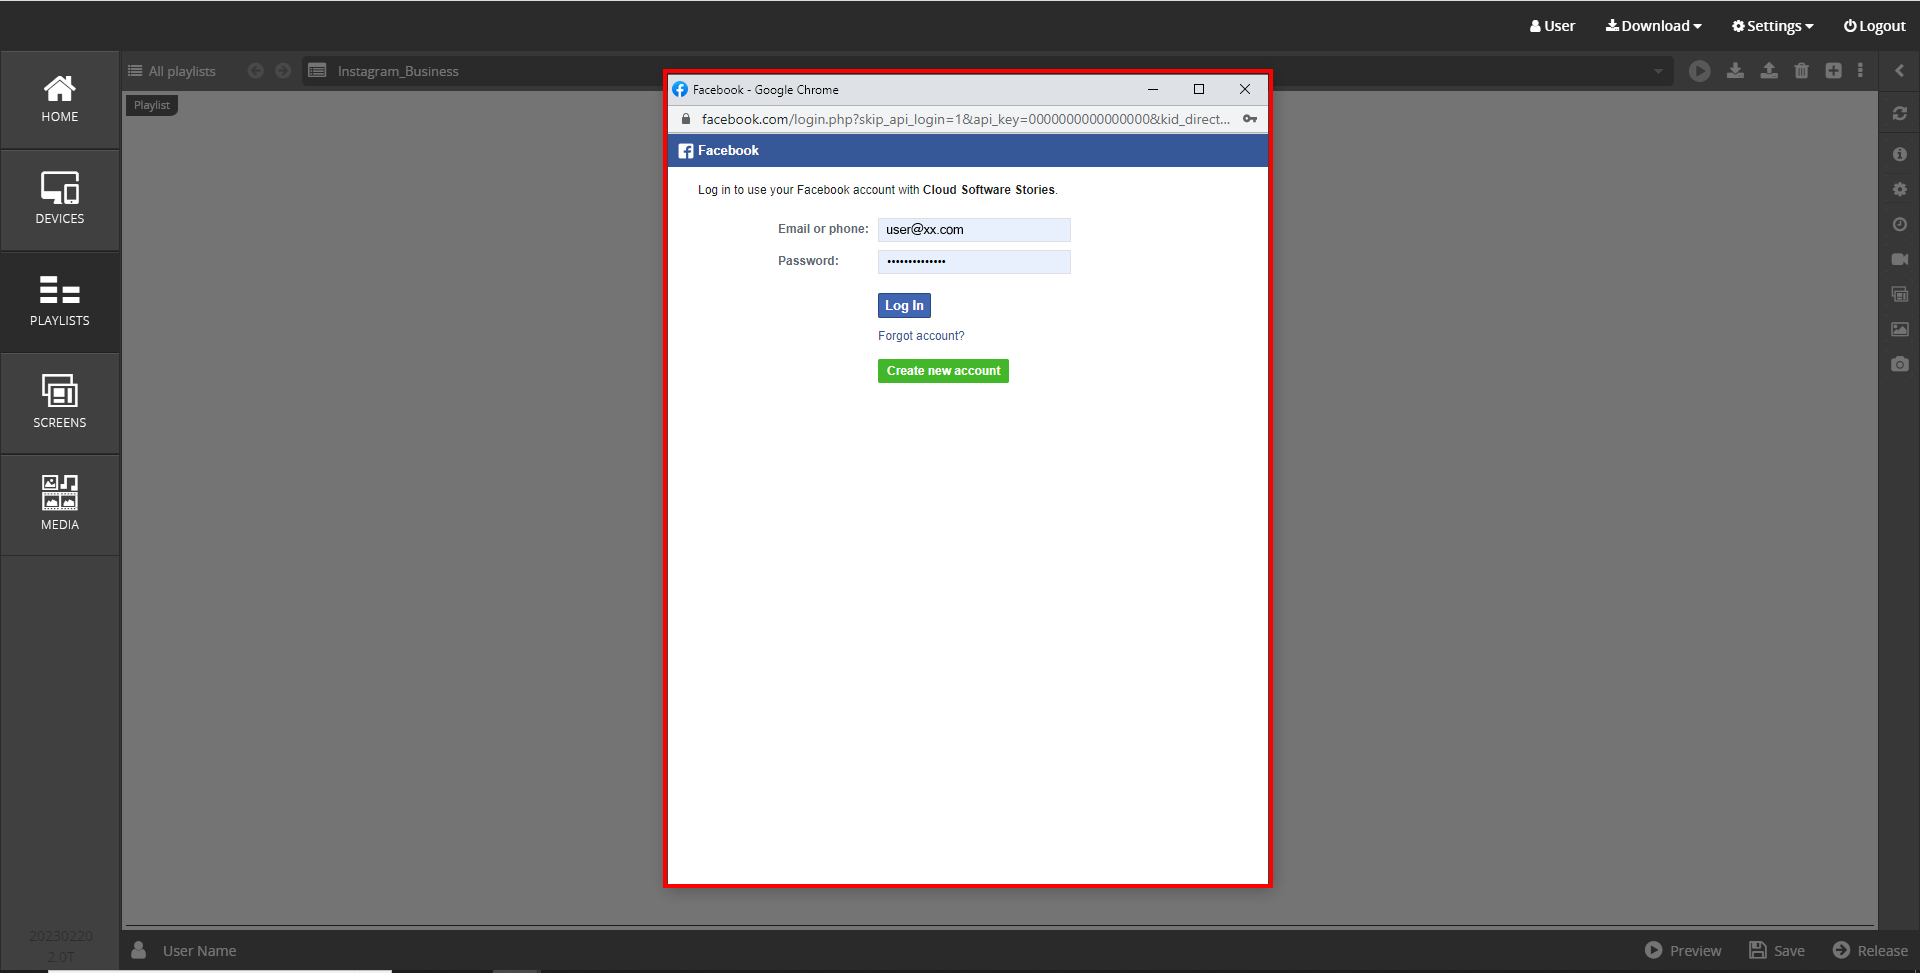The width and height of the screenshot is (1920, 973).
Task: Click Preview in the bottom bar
Action: pyautogui.click(x=1684, y=950)
